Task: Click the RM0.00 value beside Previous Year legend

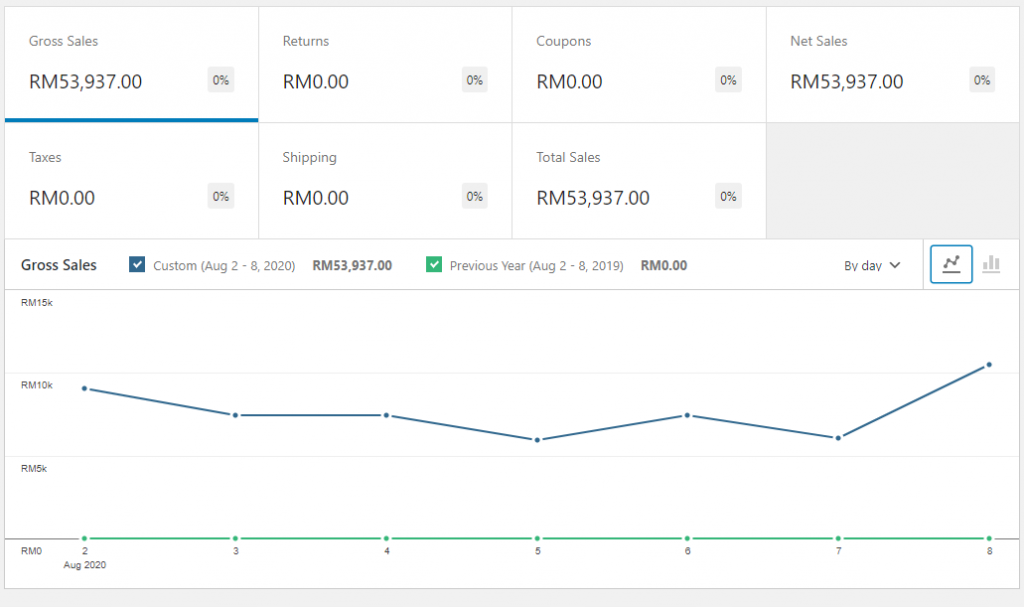Action: click(x=664, y=265)
